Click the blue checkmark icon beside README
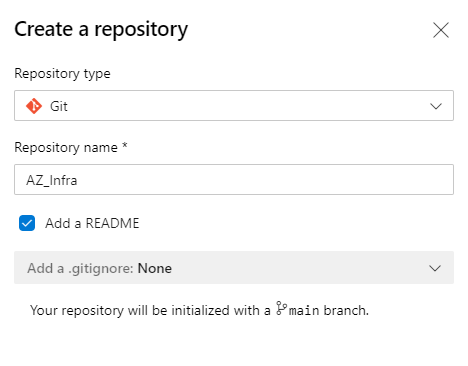Screen dimensions: 468x366 [27, 223]
